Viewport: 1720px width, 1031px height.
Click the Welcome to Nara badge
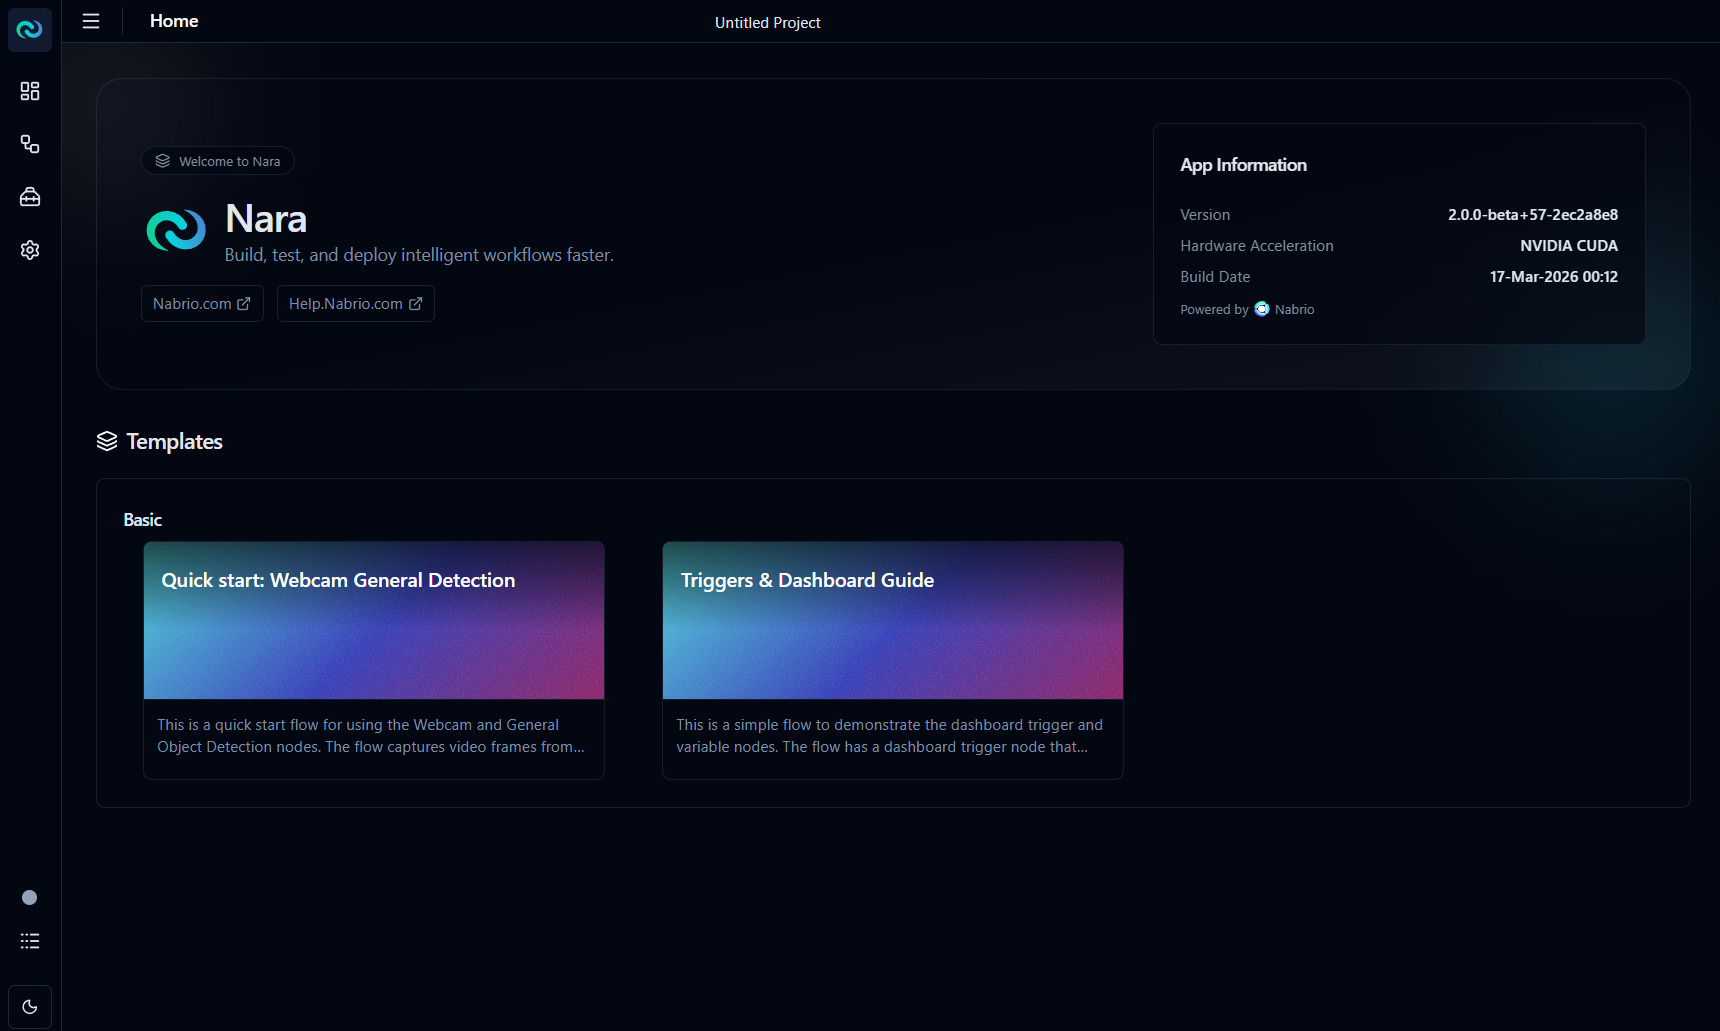click(218, 161)
